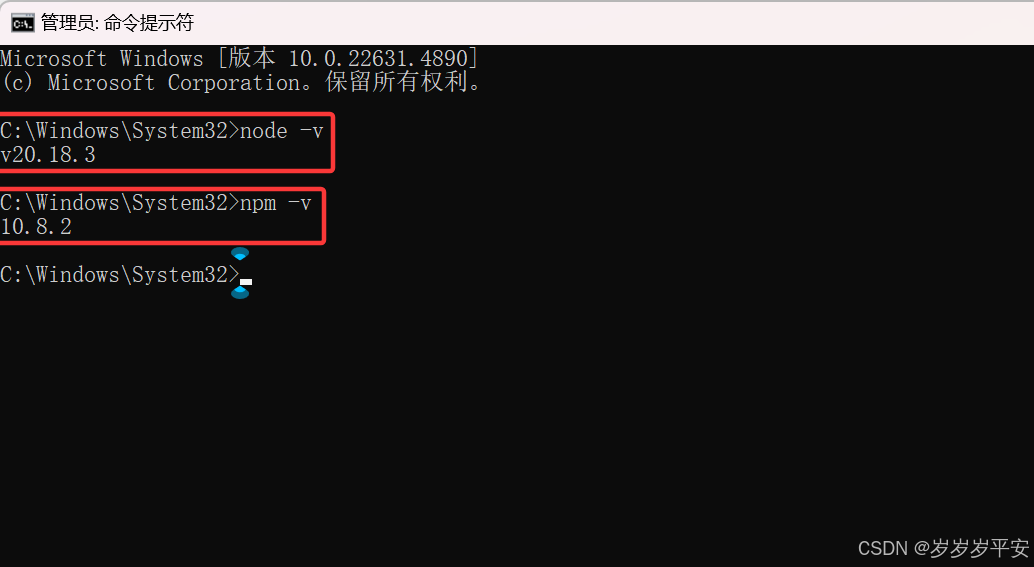Screen dimensions: 1034x567
Task: Select the Microsoft Windows version line
Action: [239, 58]
